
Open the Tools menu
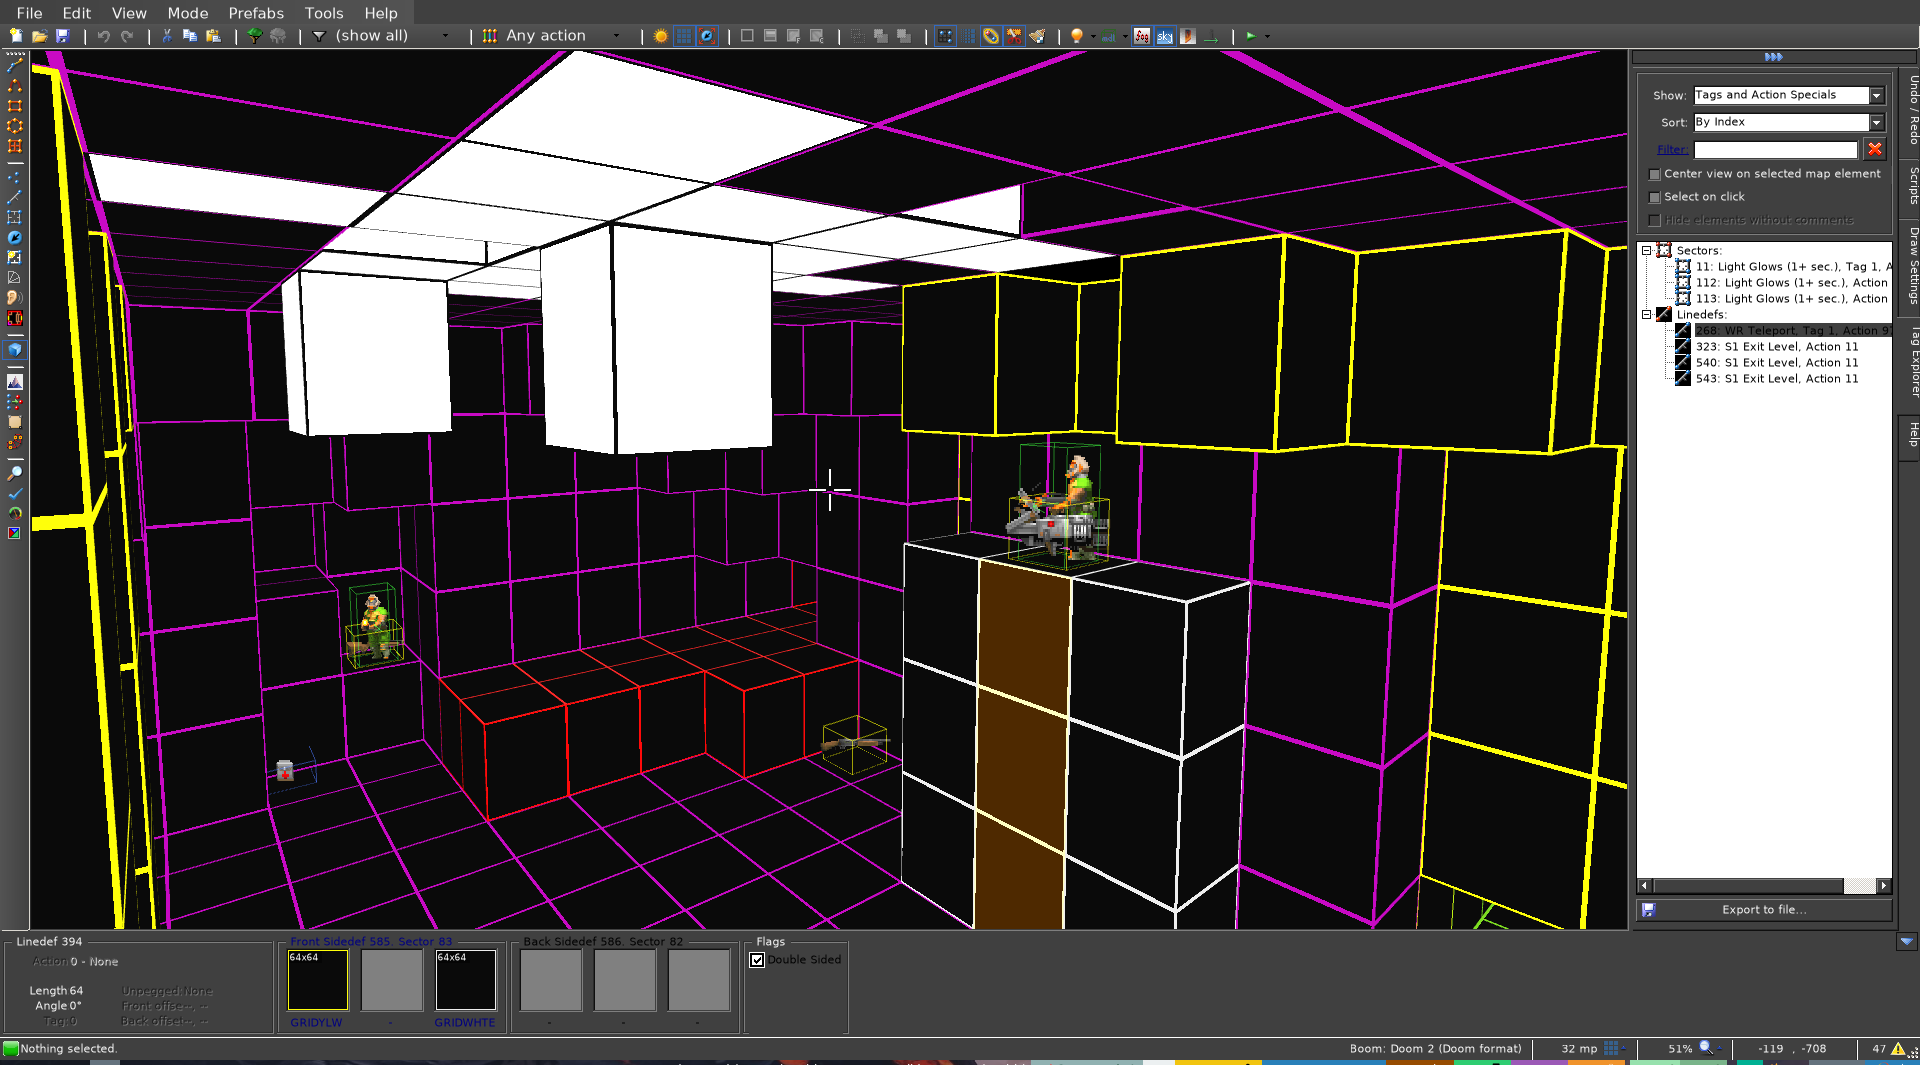tap(324, 13)
